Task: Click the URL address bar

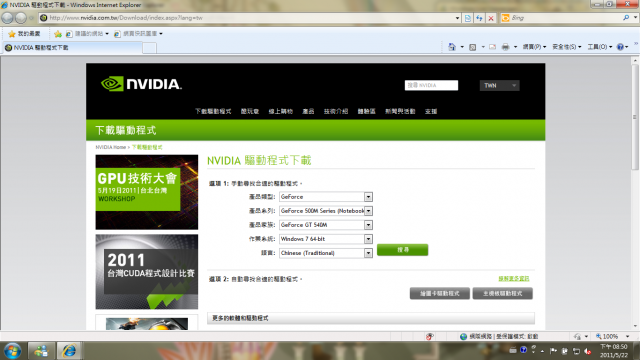Action: pos(247,18)
